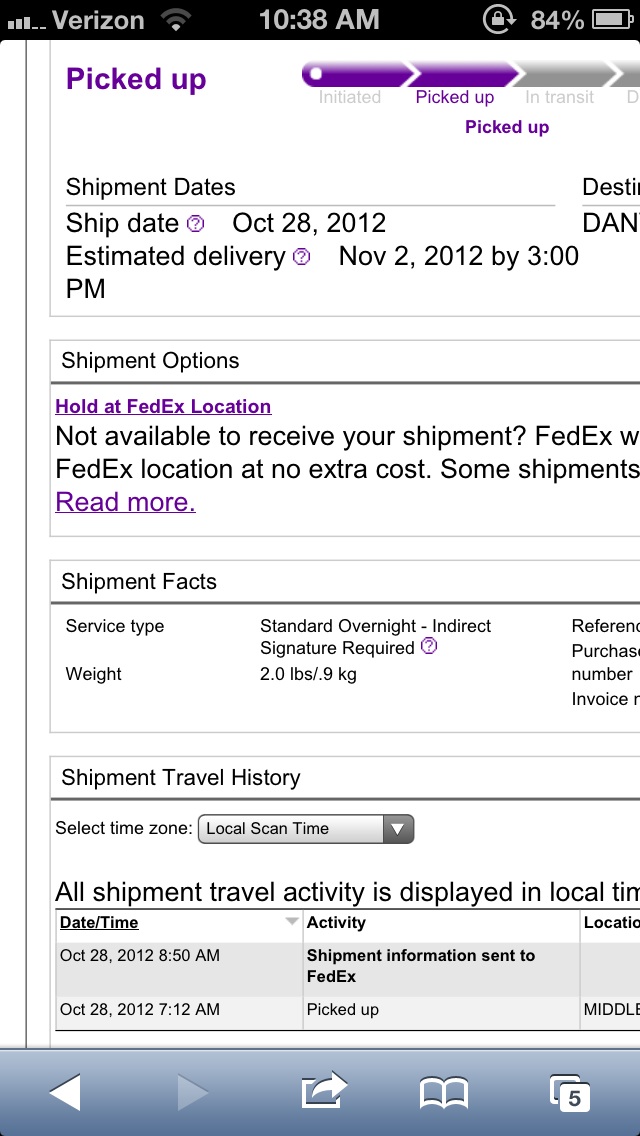Image resolution: width=640 pixels, height=1136 pixels.
Task: Tap the battery indicator in status bar
Action: pos(613,20)
